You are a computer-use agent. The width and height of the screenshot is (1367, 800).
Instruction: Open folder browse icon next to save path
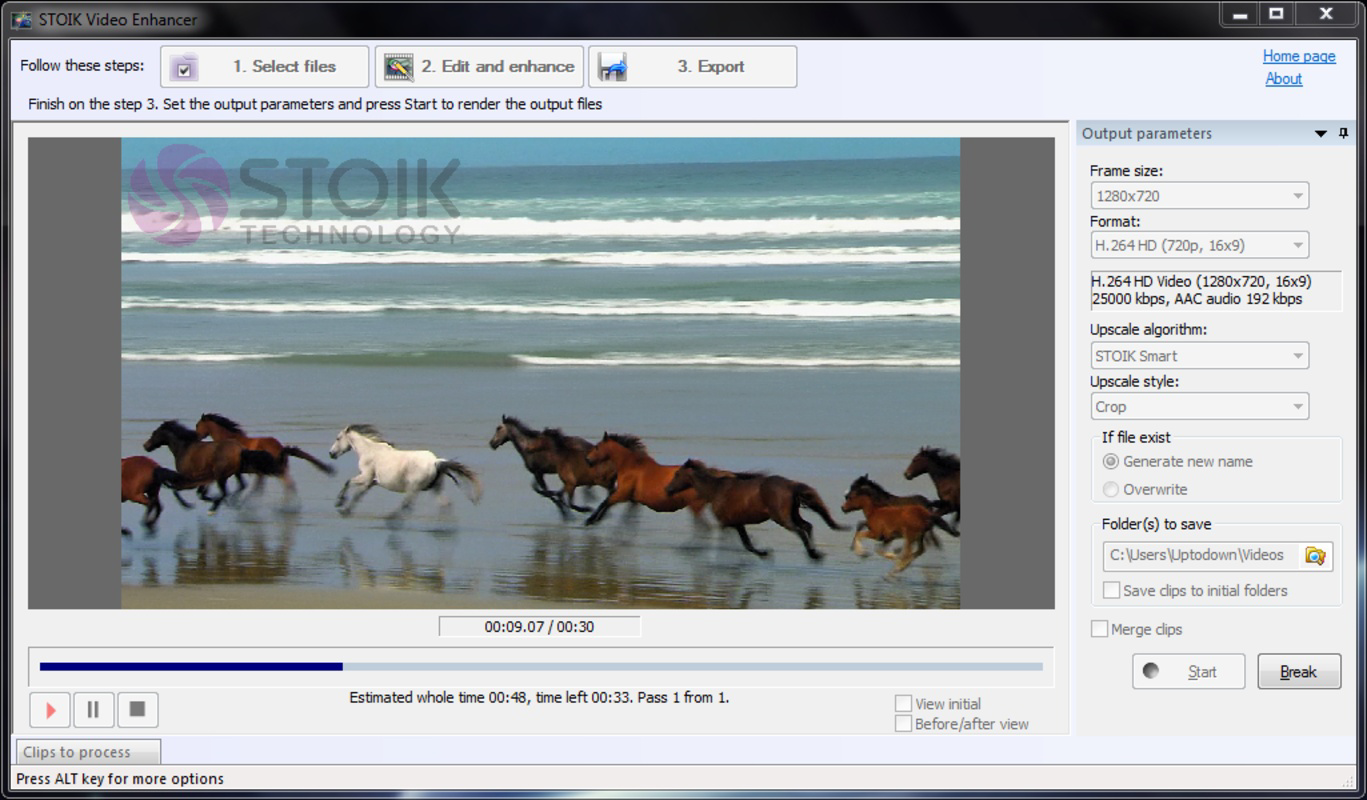(x=1315, y=556)
